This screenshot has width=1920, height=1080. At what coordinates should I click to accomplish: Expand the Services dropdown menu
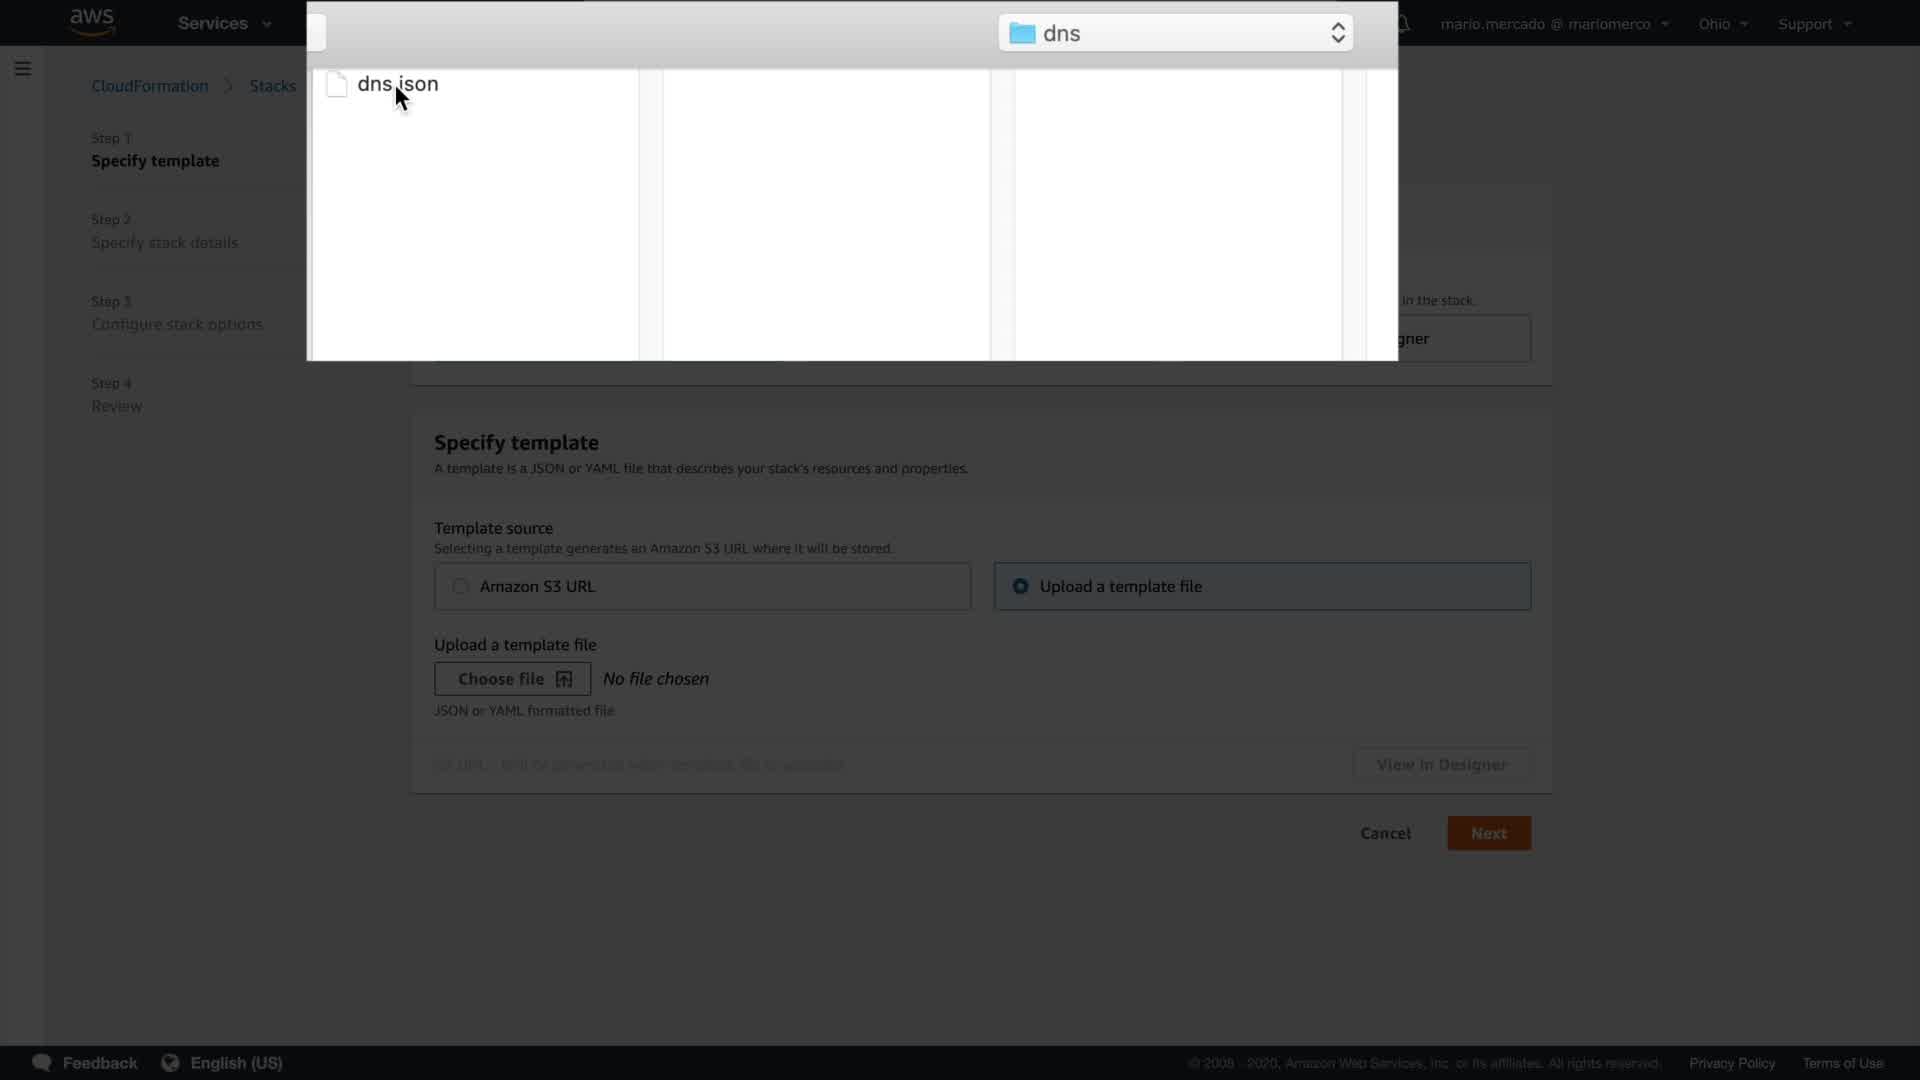click(224, 24)
